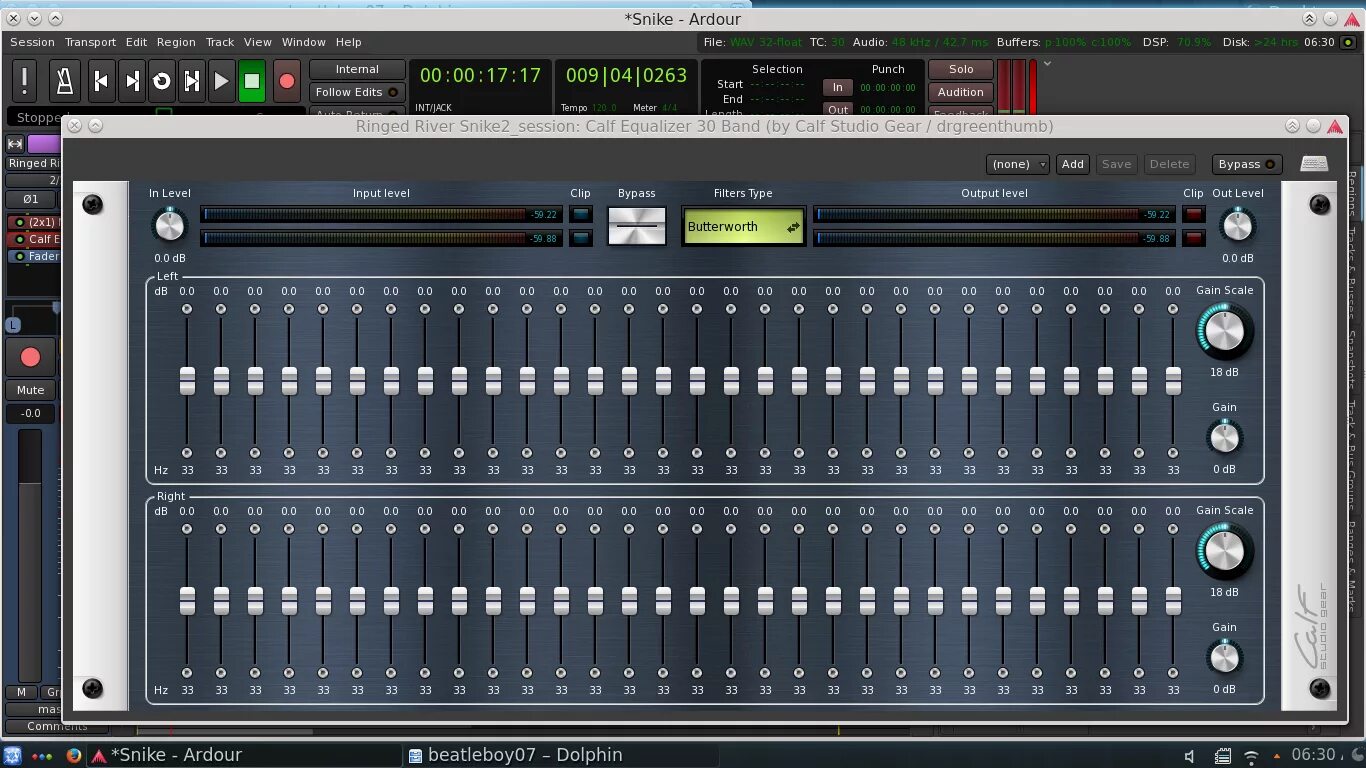Click the first band fader in Left section

[187, 381]
